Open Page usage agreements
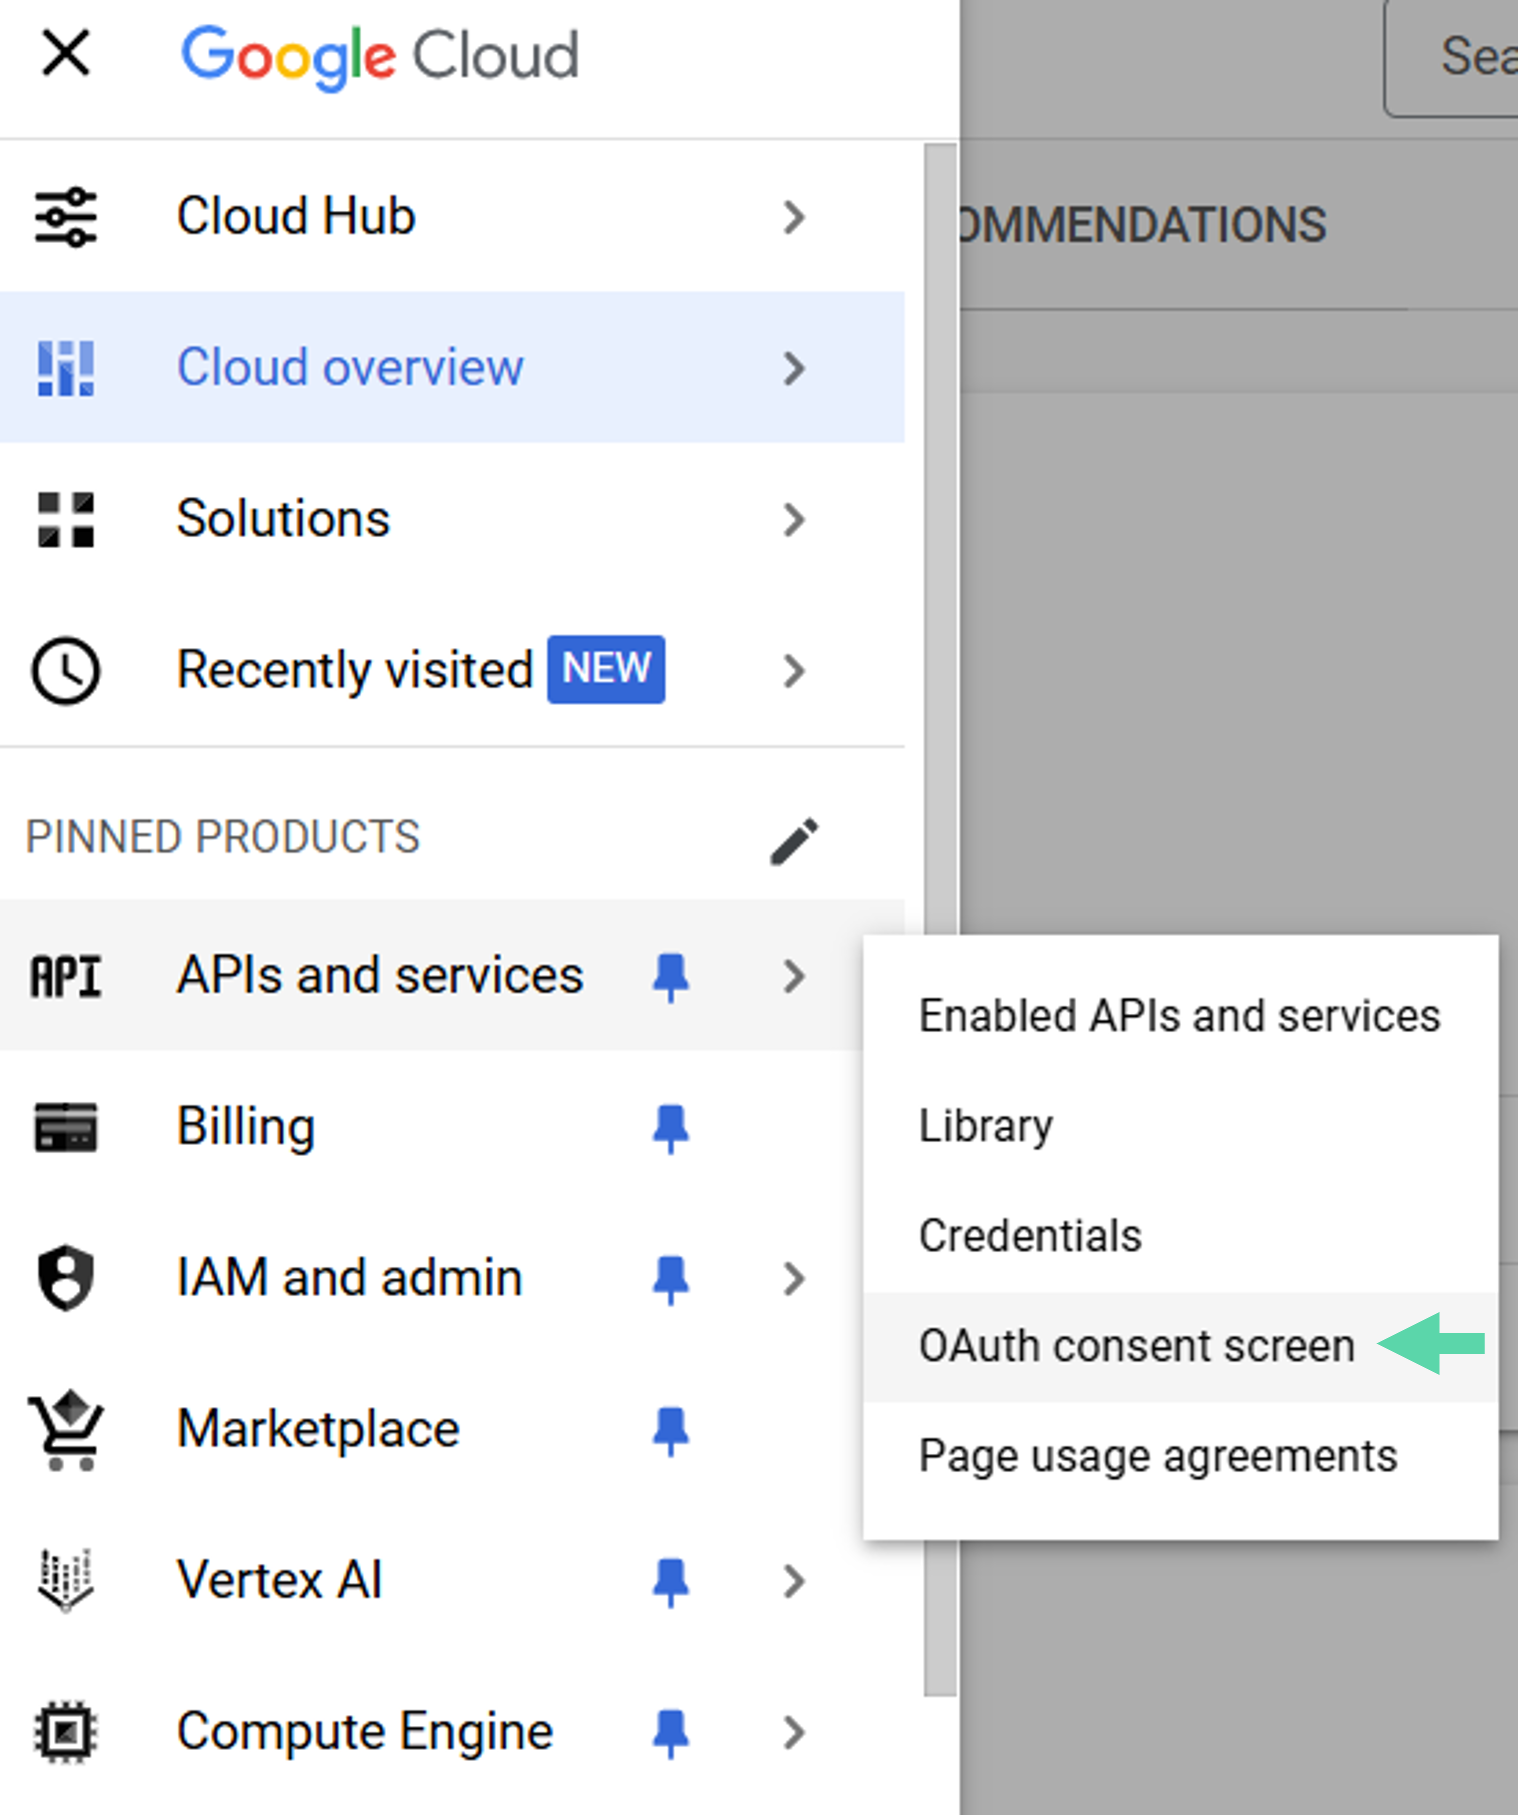The width and height of the screenshot is (1518, 1815). (1180, 1457)
